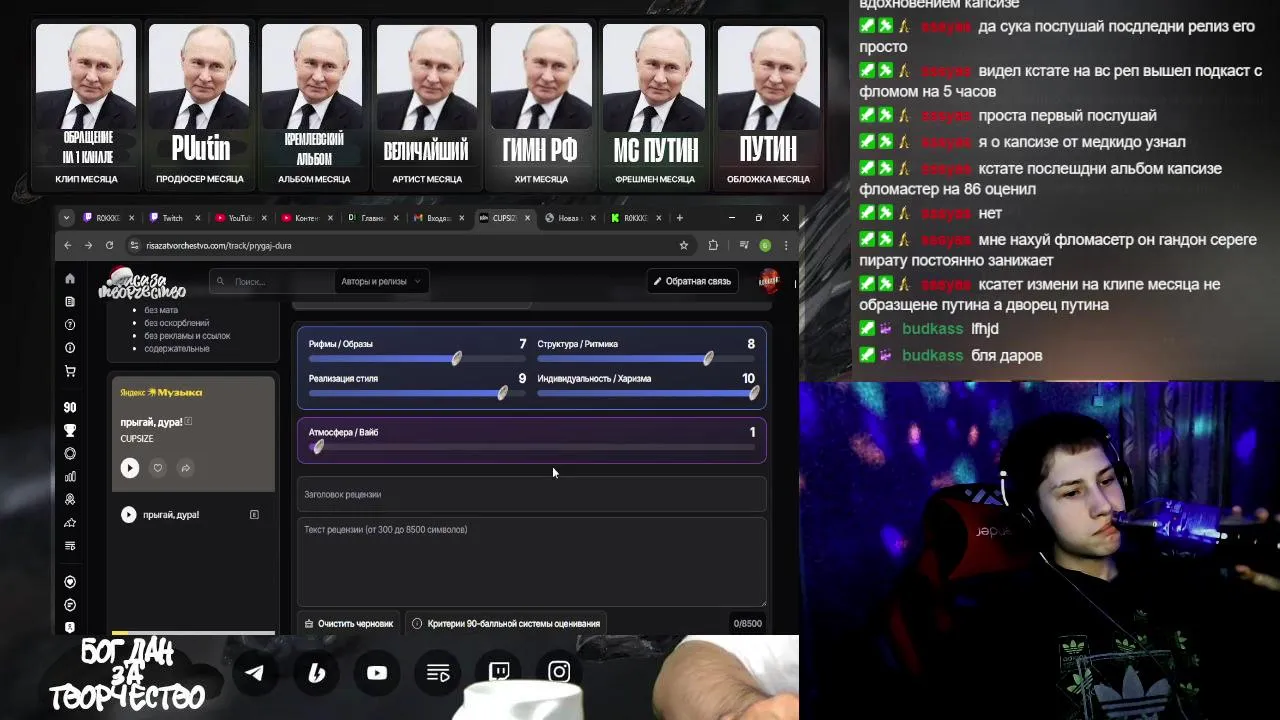Open the shopping cart sidebar icon
This screenshot has width=1280, height=720.
tap(70, 371)
